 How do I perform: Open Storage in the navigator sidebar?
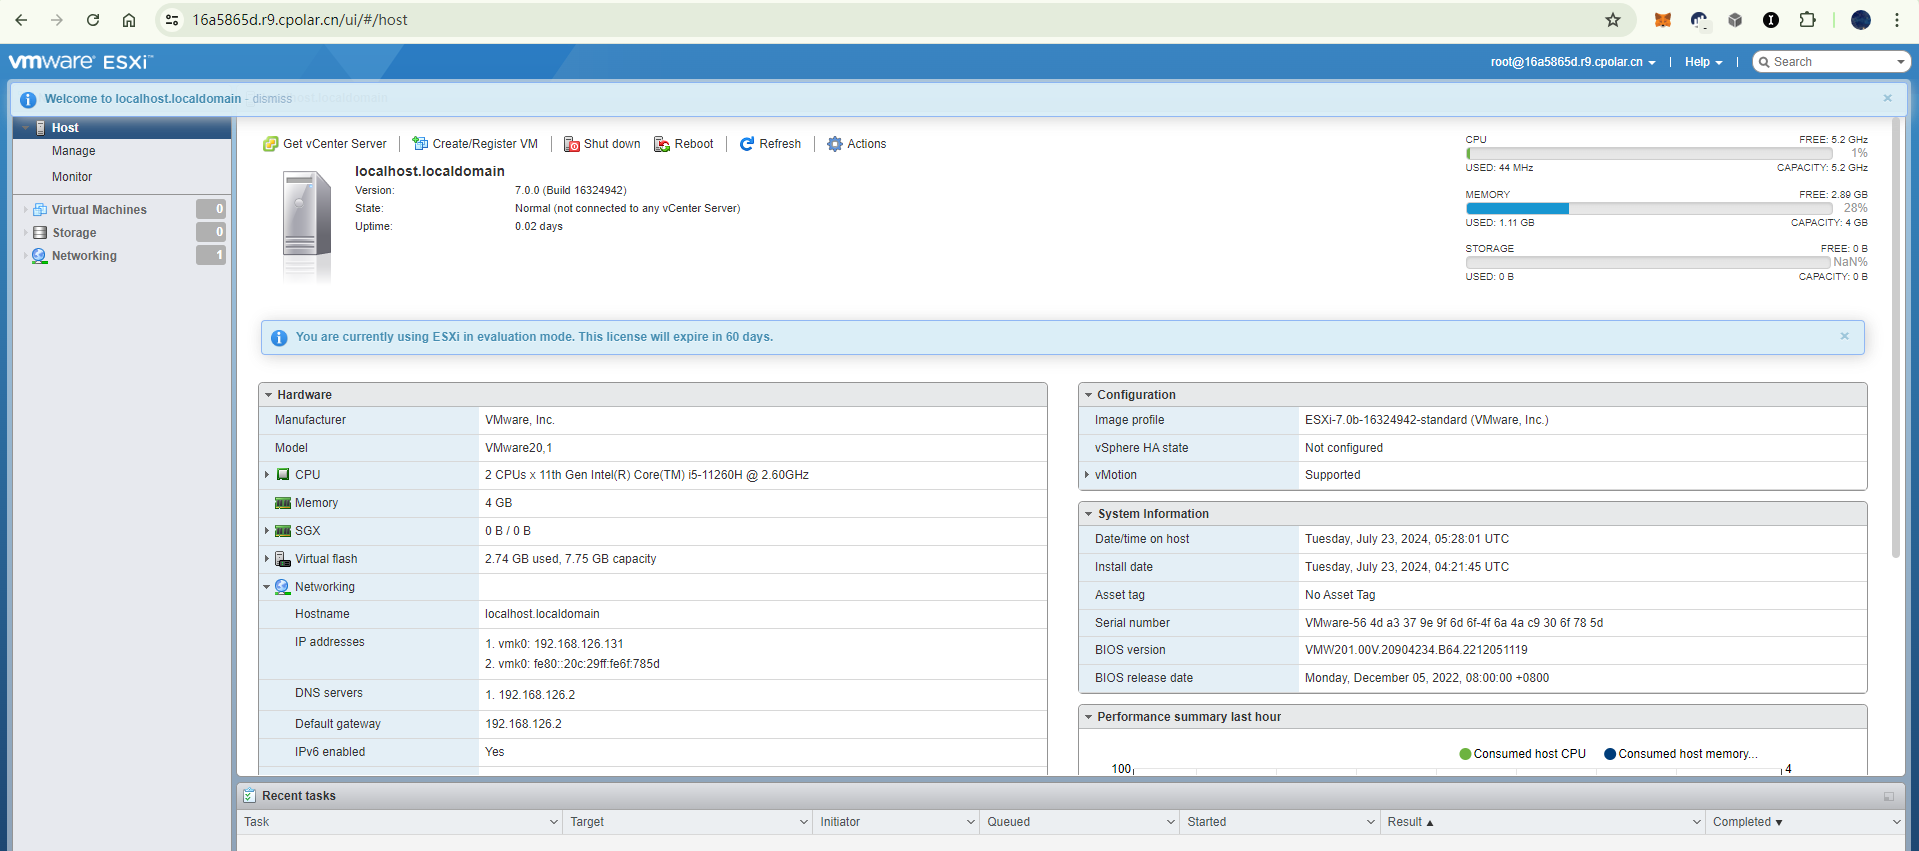74,233
